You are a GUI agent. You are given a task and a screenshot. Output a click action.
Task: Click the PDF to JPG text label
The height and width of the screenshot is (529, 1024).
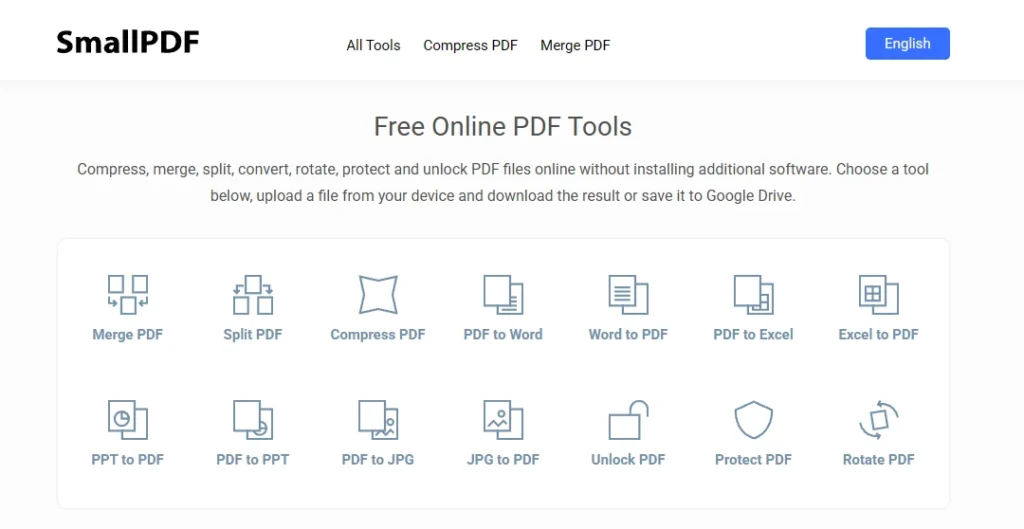tap(378, 460)
